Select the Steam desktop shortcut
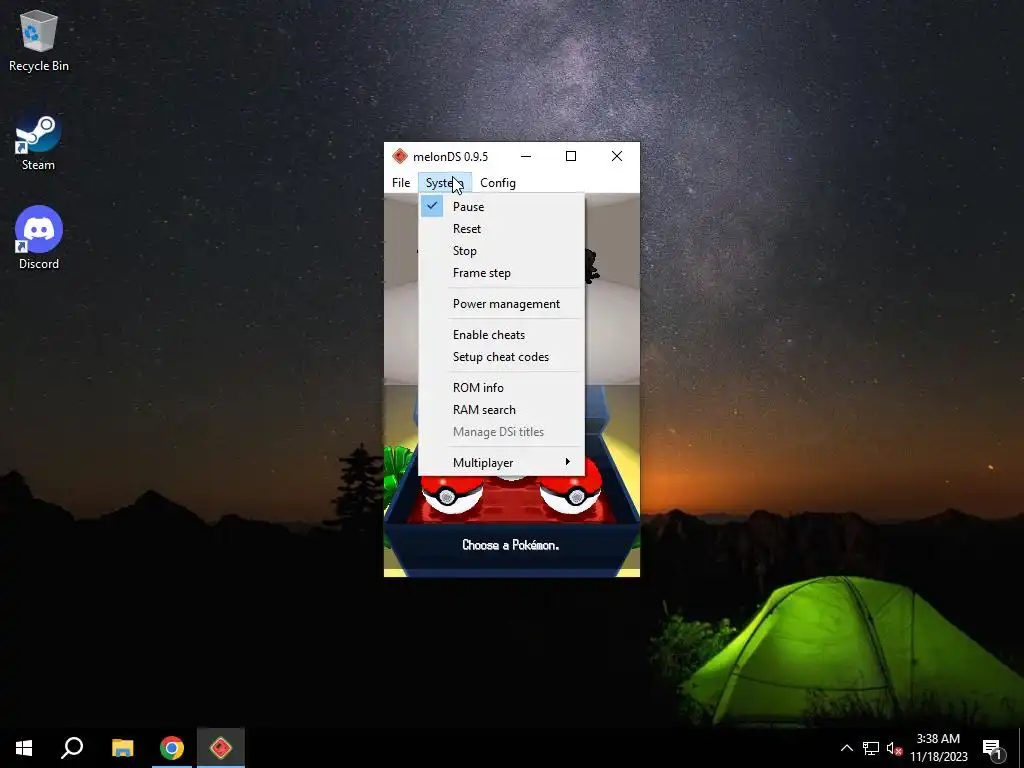This screenshot has width=1024, height=768. click(39, 142)
